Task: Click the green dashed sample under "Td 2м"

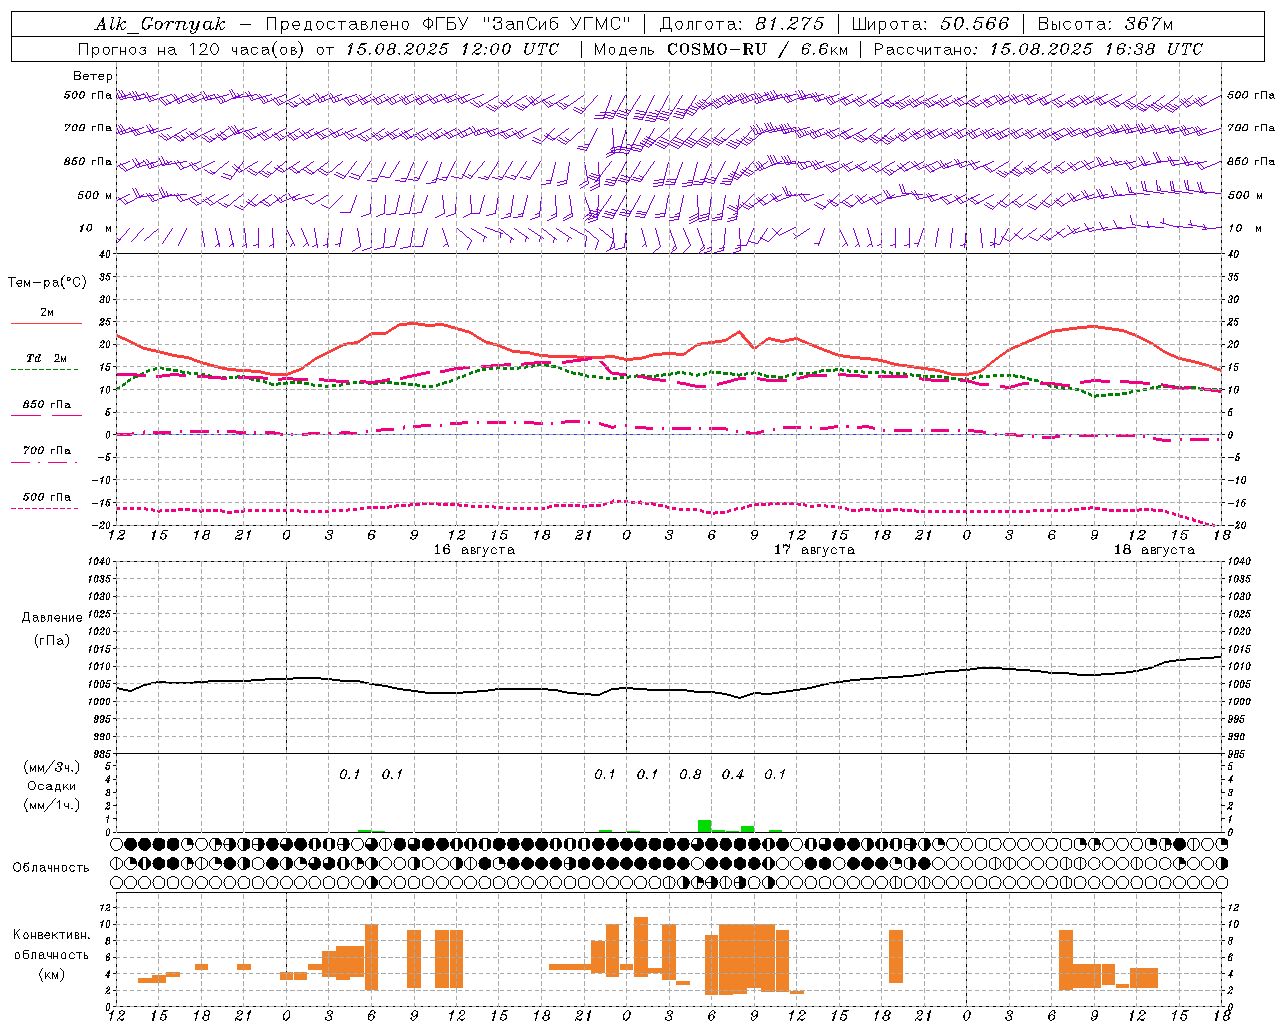Action: [44, 369]
